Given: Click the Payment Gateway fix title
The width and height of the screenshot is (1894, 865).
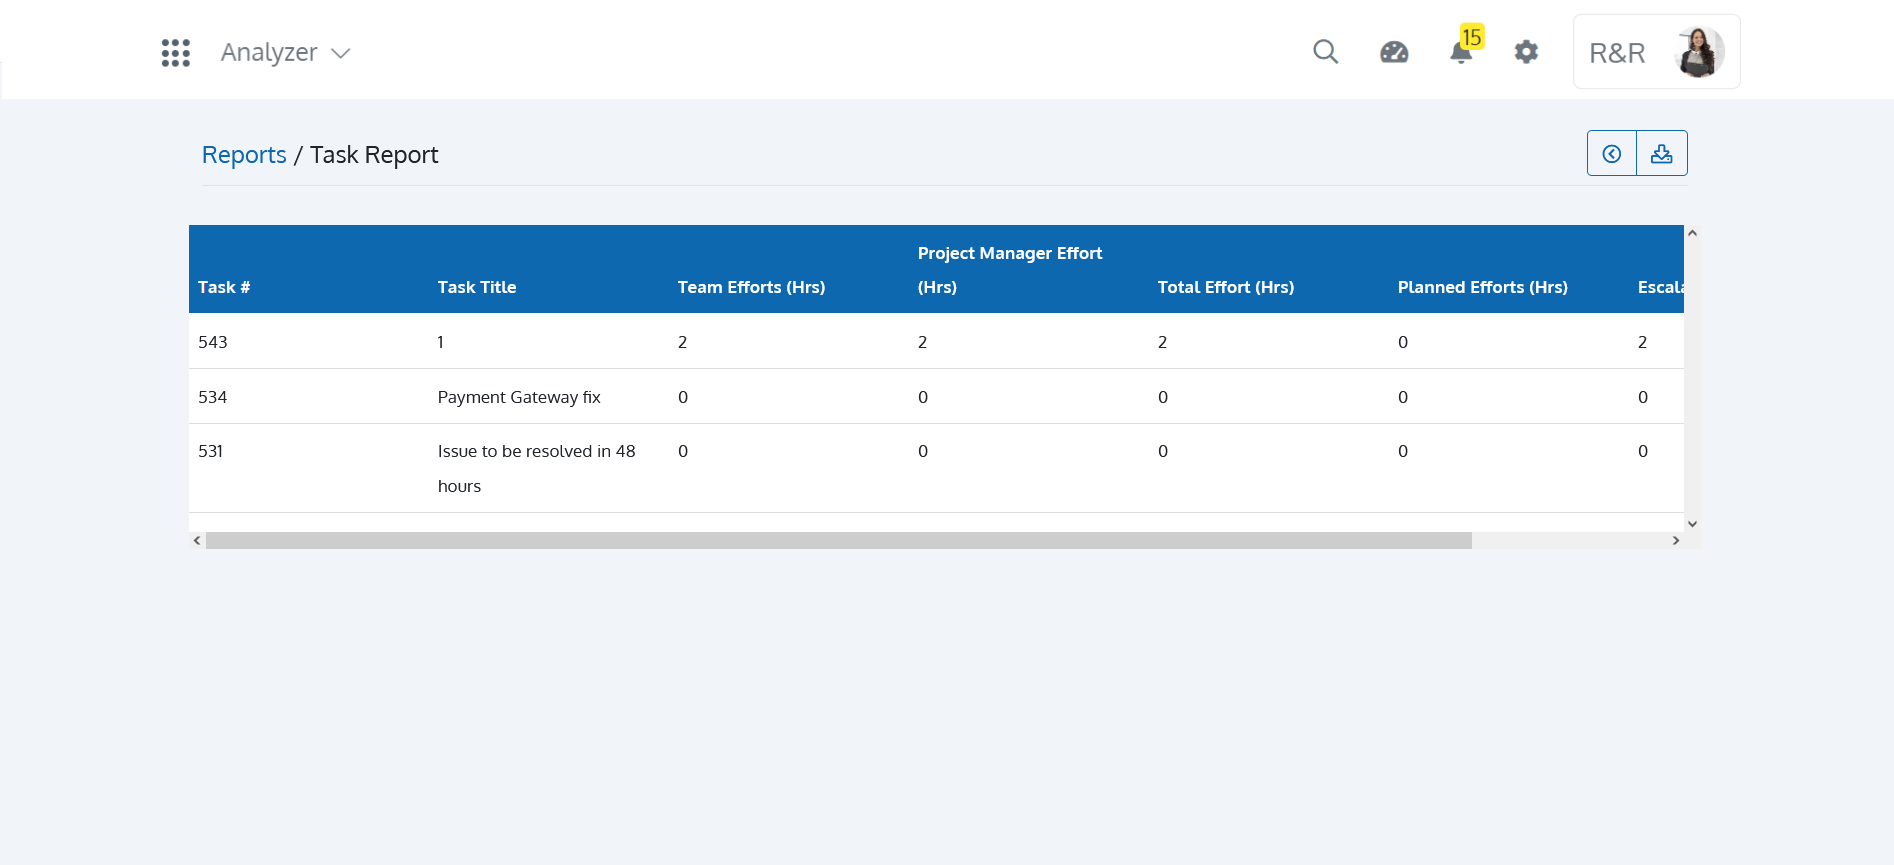Looking at the screenshot, I should [519, 397].
